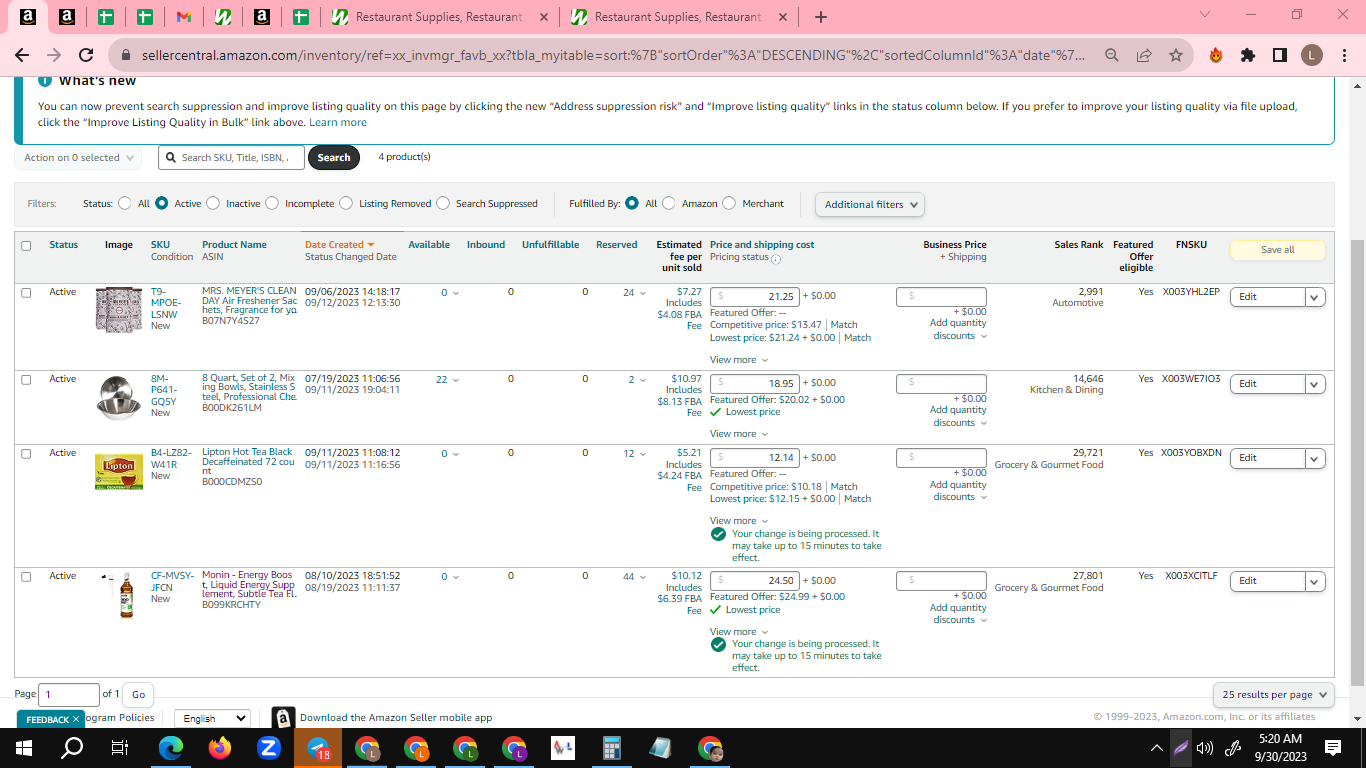Click the magnifier icon in SKU search box

click(x=171, y=157)
